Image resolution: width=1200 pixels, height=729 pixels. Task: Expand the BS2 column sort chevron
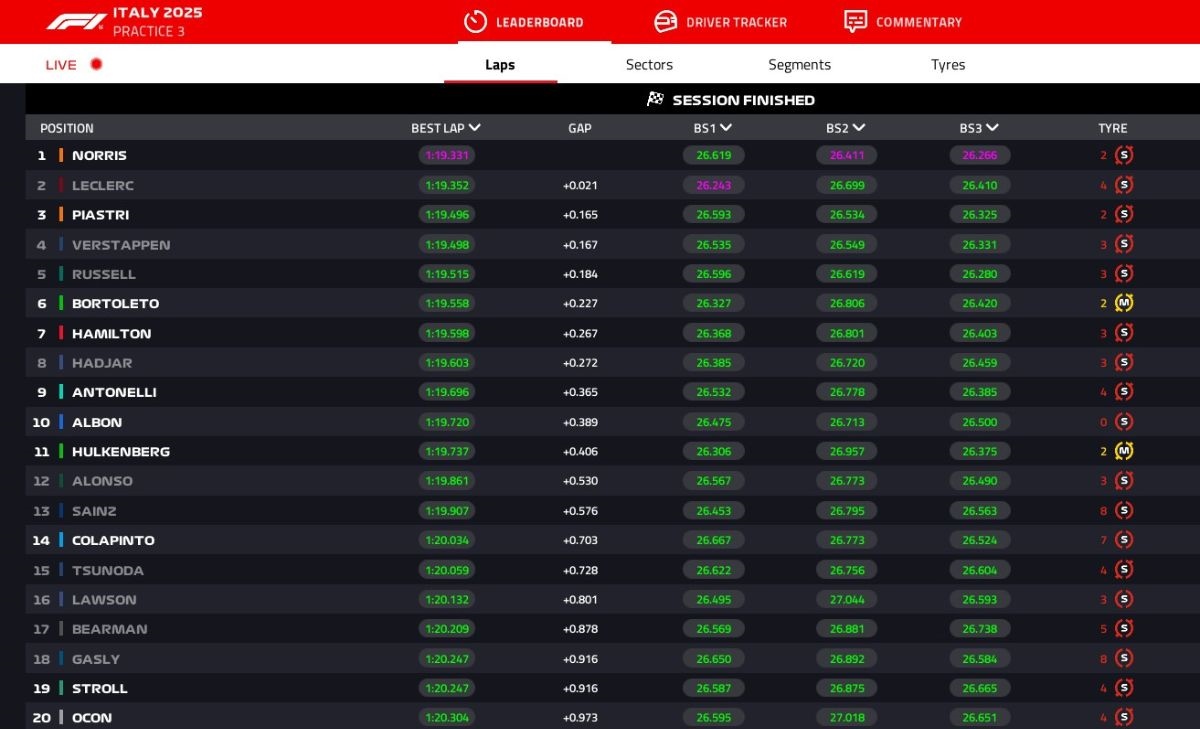tap(859, 127)
